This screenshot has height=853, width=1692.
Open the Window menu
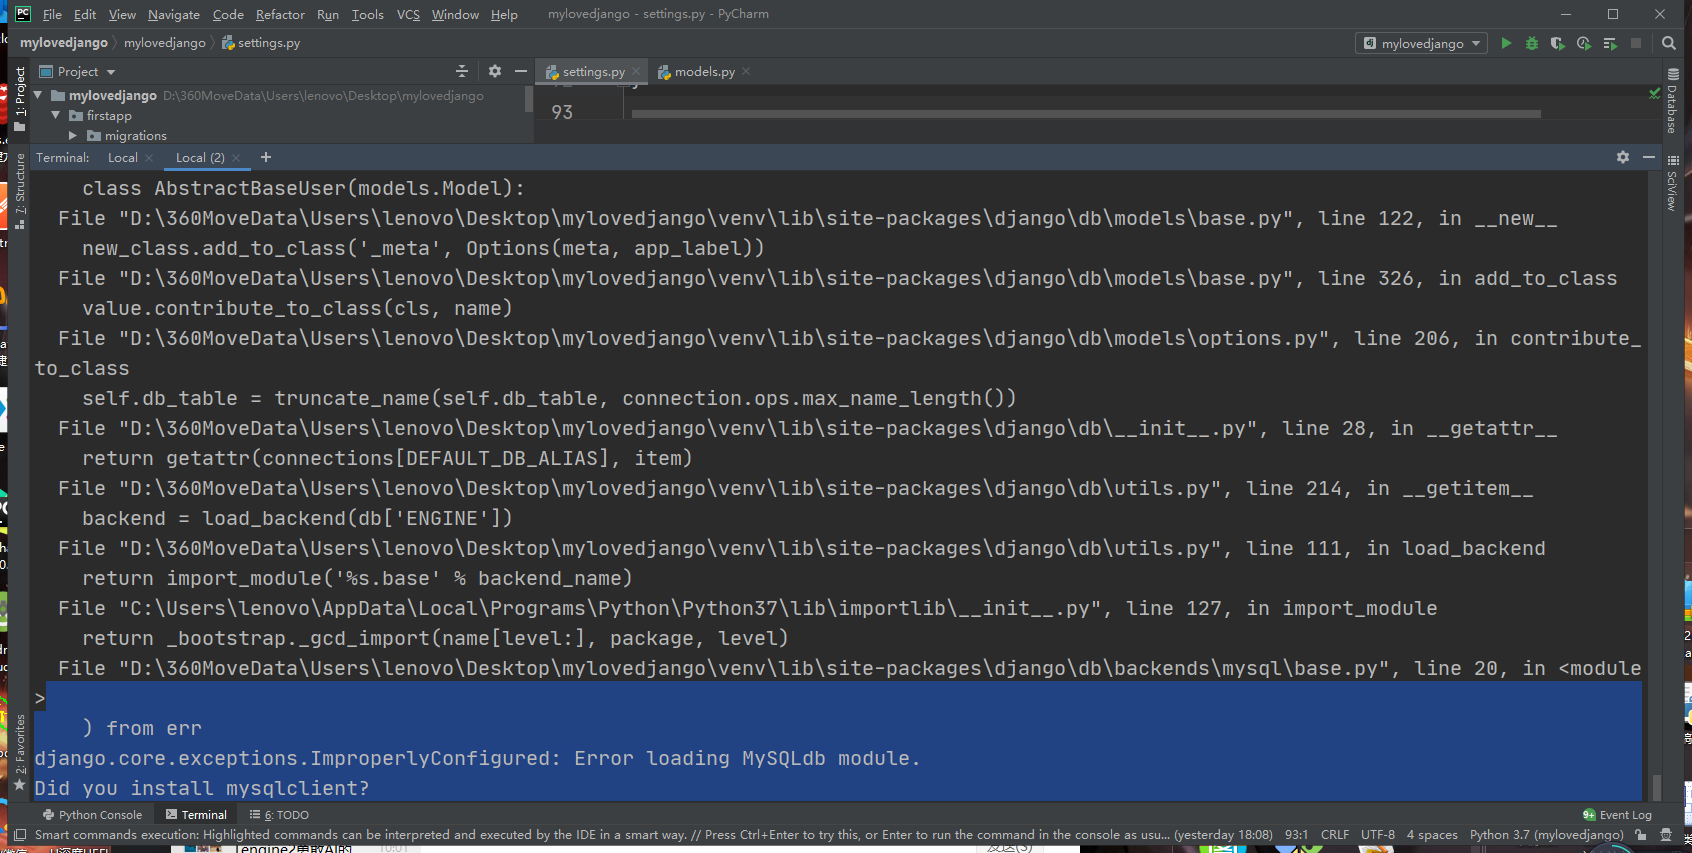[x=455, y=14]
